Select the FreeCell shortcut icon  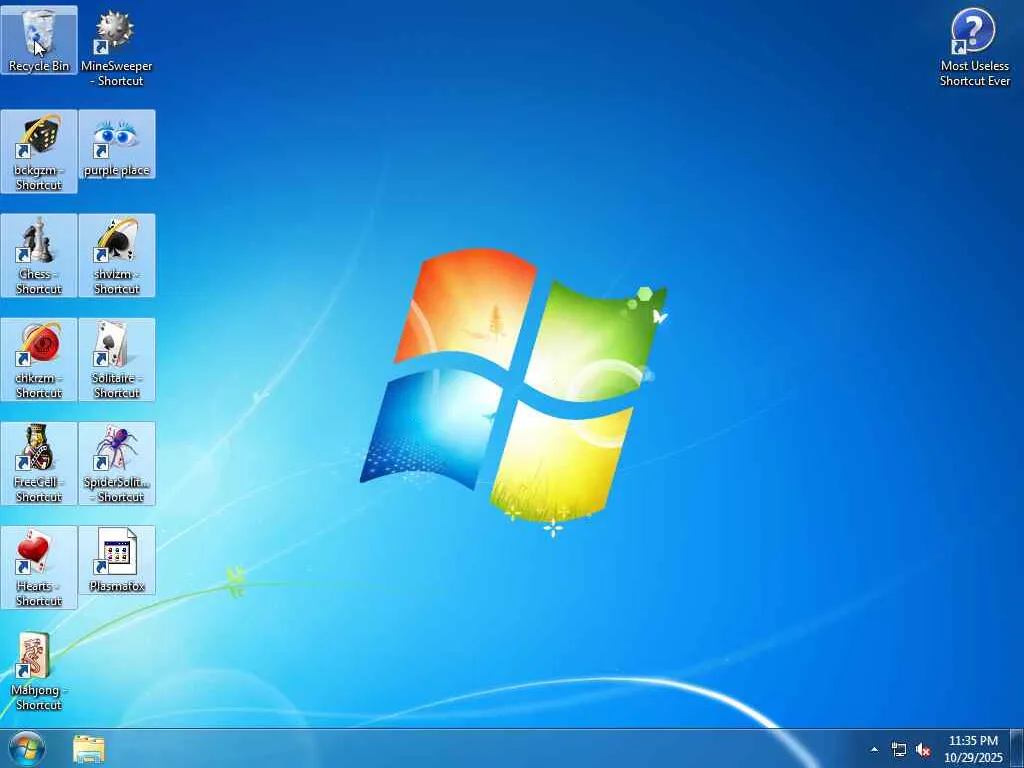tap(39, 463)
